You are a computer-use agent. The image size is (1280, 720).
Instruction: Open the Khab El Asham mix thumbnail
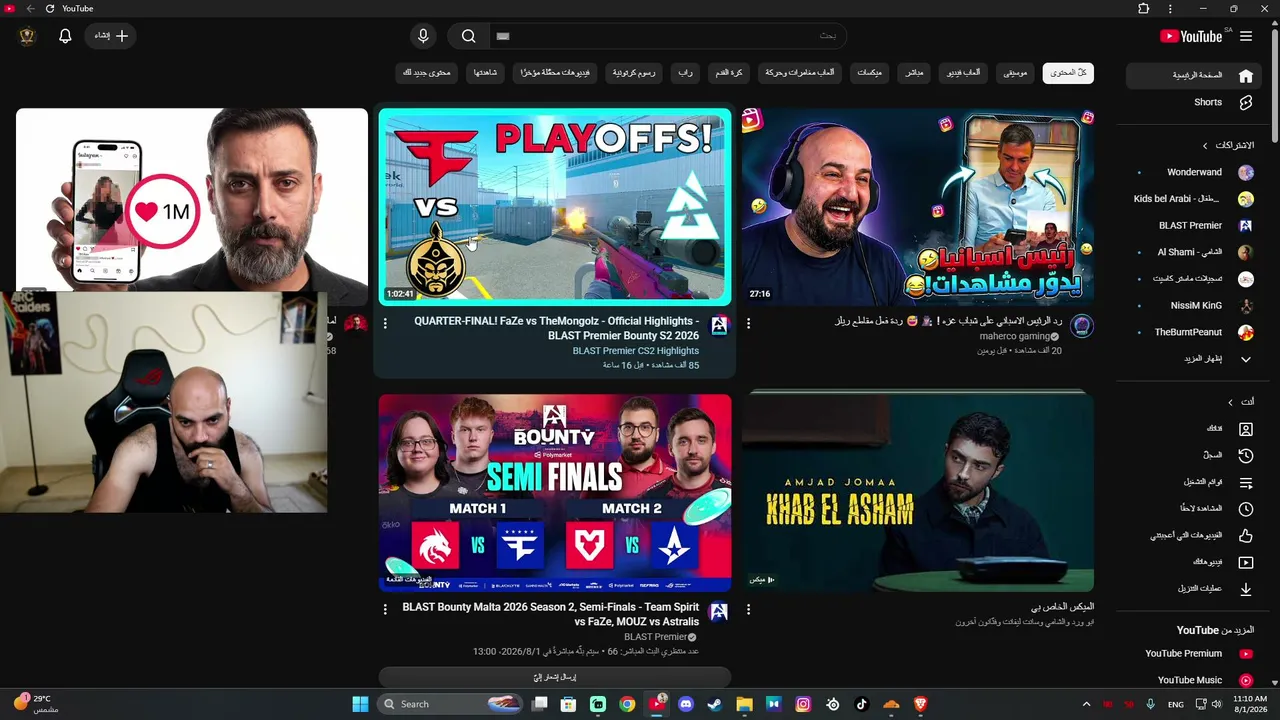(x=918, y=492)
